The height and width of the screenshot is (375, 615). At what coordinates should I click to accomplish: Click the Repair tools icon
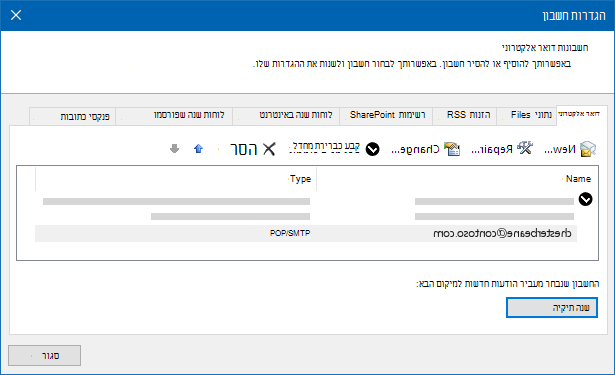pyautogui.click(x=525, y=148)
